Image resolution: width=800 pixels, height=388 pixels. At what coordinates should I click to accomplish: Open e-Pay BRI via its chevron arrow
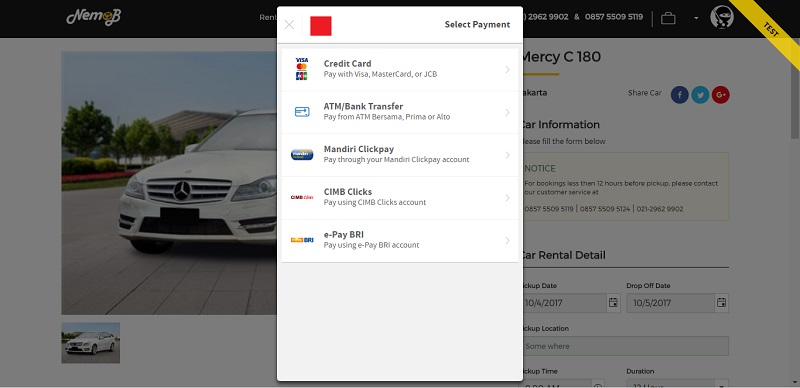point(507,240)
